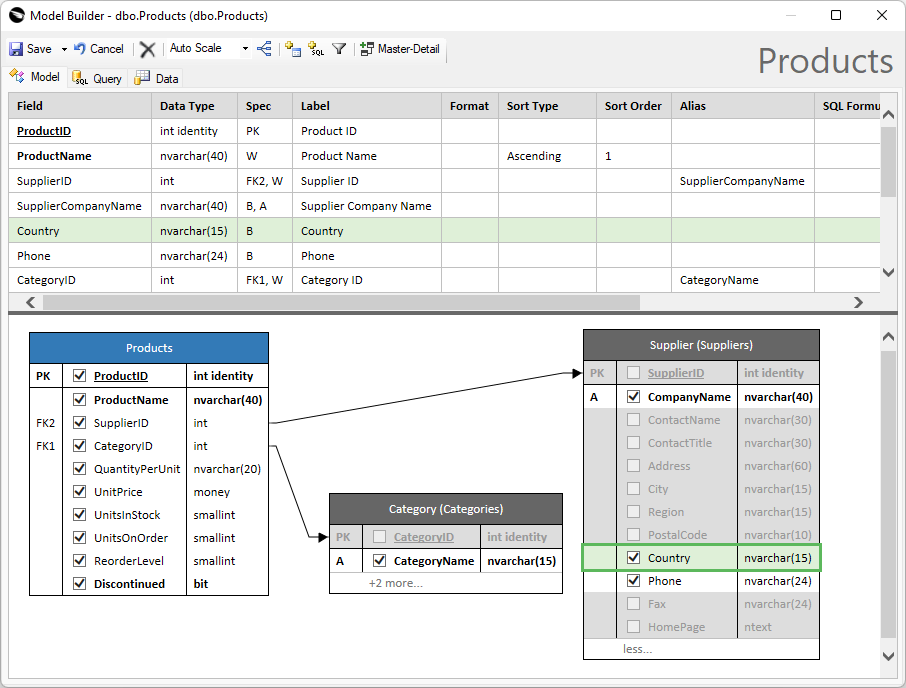Click the add table icon

coord(293,49)
